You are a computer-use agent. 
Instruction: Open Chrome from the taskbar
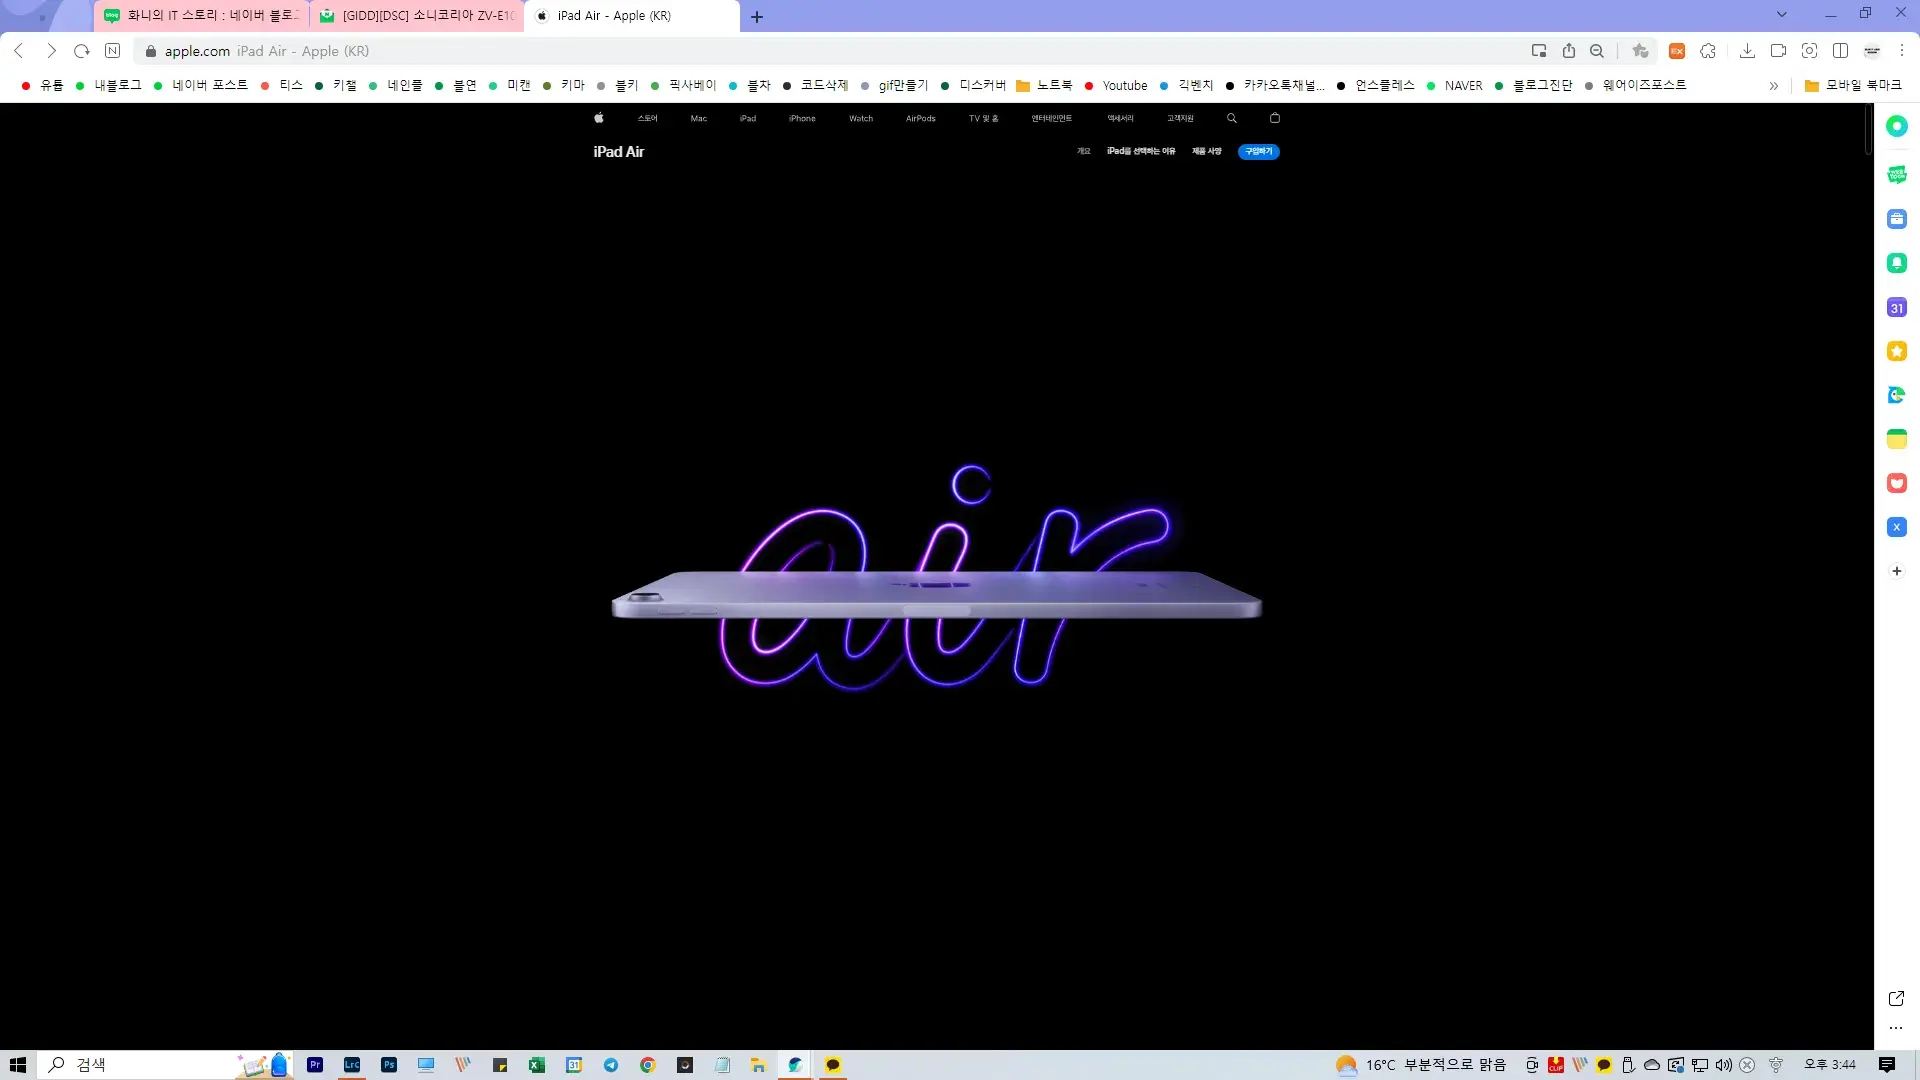tap(647, 1065)
